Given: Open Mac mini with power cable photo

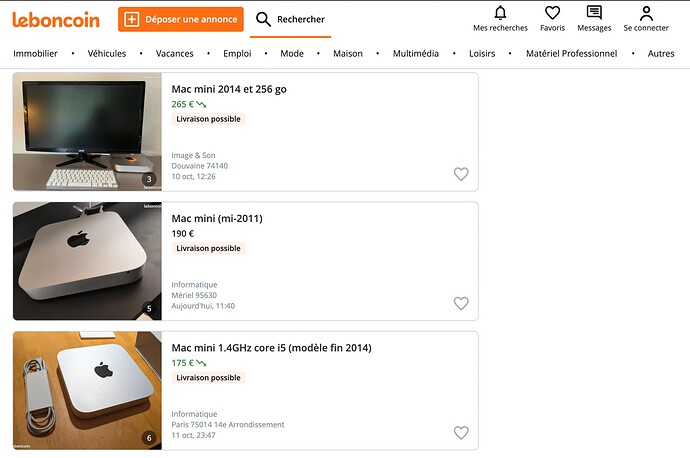Looking at the screenshot, I should [87, 390].
